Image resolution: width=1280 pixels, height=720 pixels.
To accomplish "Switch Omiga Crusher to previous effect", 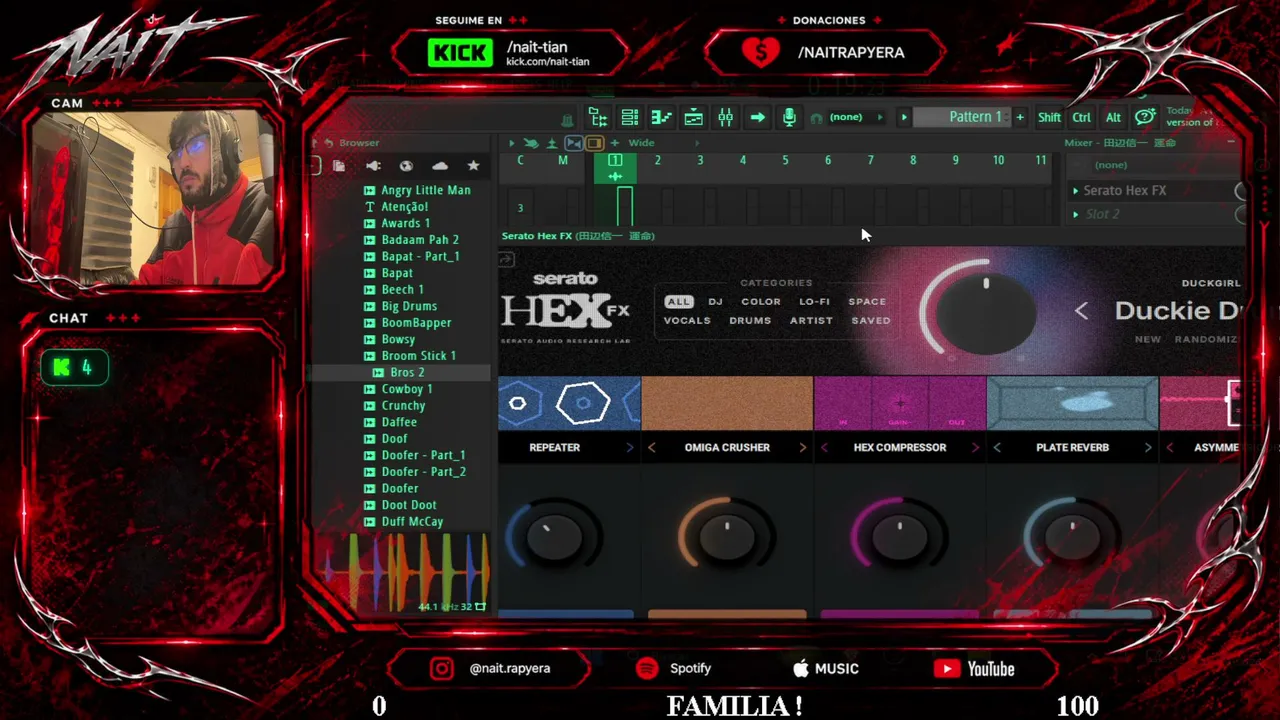I will (x=652, y=448).
